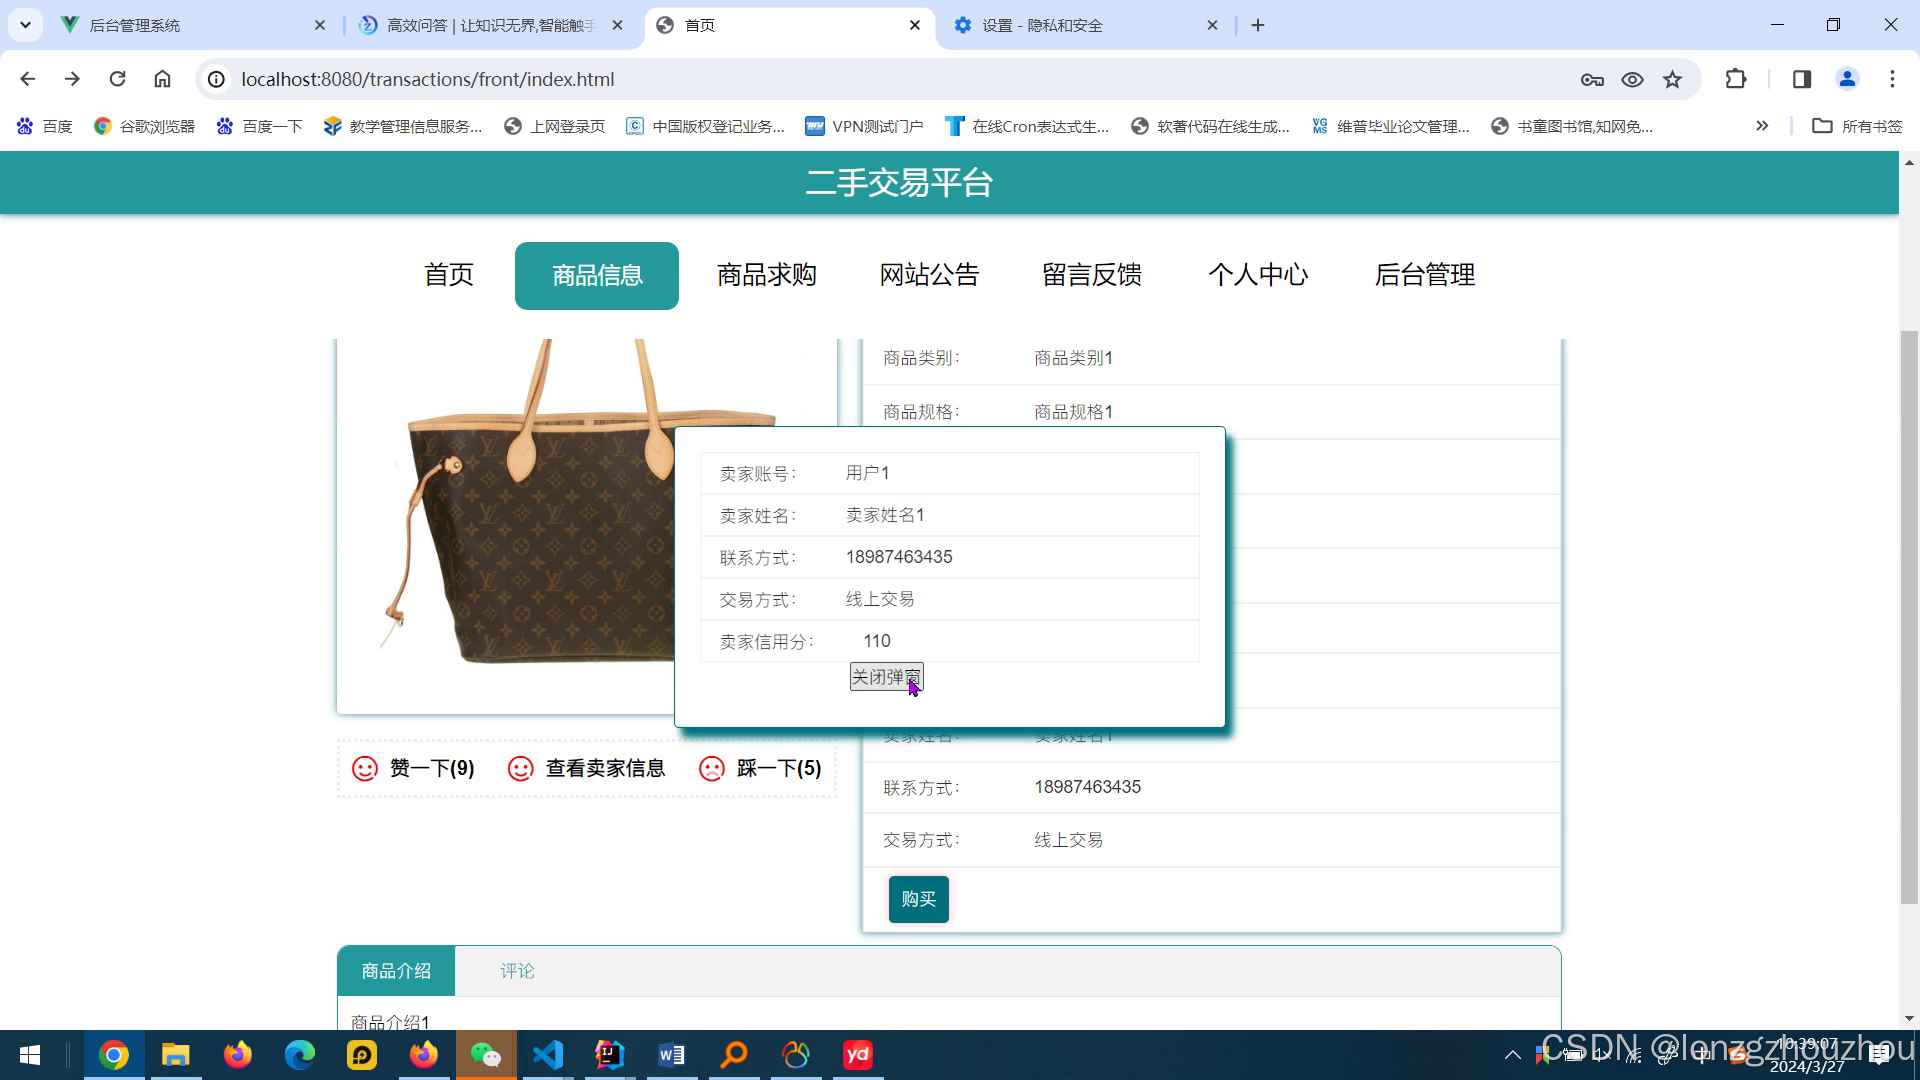Screen dimensions: 1920x1080
Task: Click the 购买 button
Action: point(918,899)
